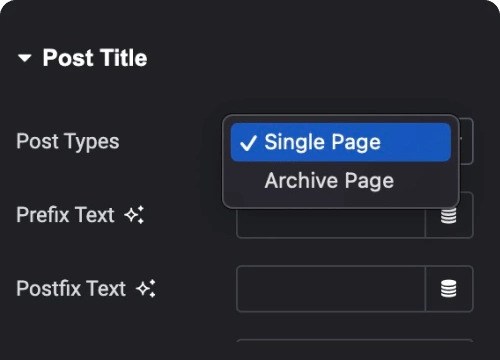Click the dynamic tags button box beside Postfix field

[x=449, y=289]
